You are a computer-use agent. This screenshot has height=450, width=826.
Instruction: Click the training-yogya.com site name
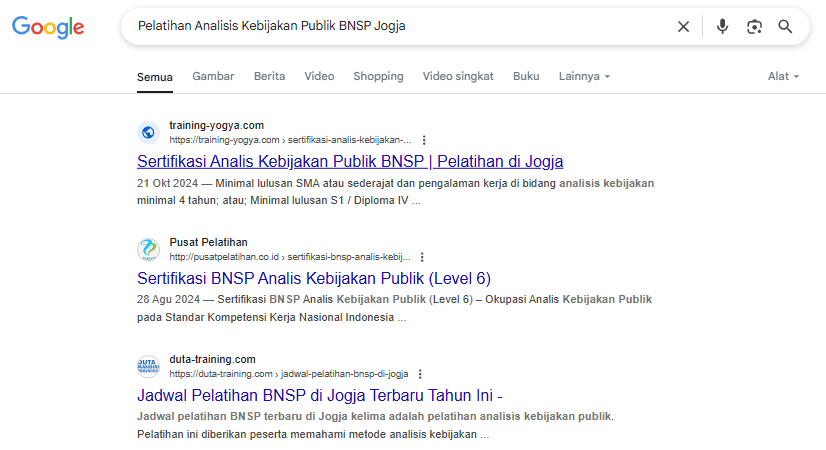click(x=217, y=125)
